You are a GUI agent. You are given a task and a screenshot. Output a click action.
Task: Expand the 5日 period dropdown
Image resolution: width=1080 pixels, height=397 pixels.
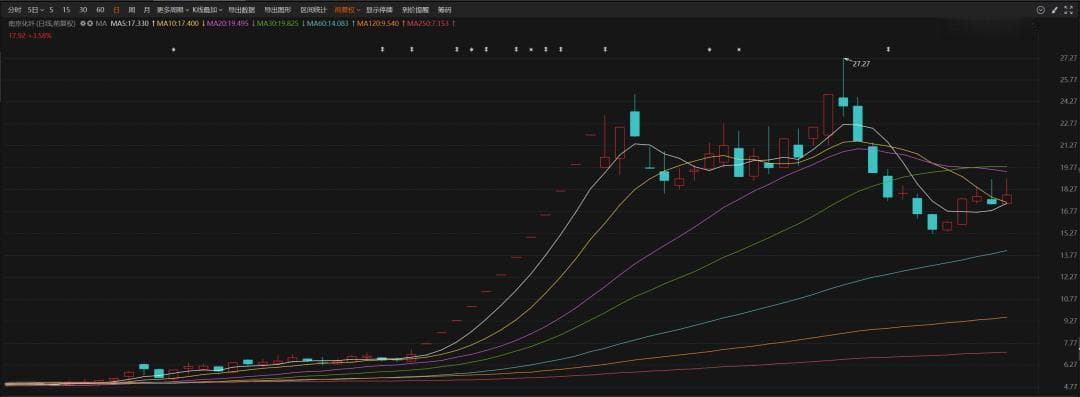(x=35, y=10)
